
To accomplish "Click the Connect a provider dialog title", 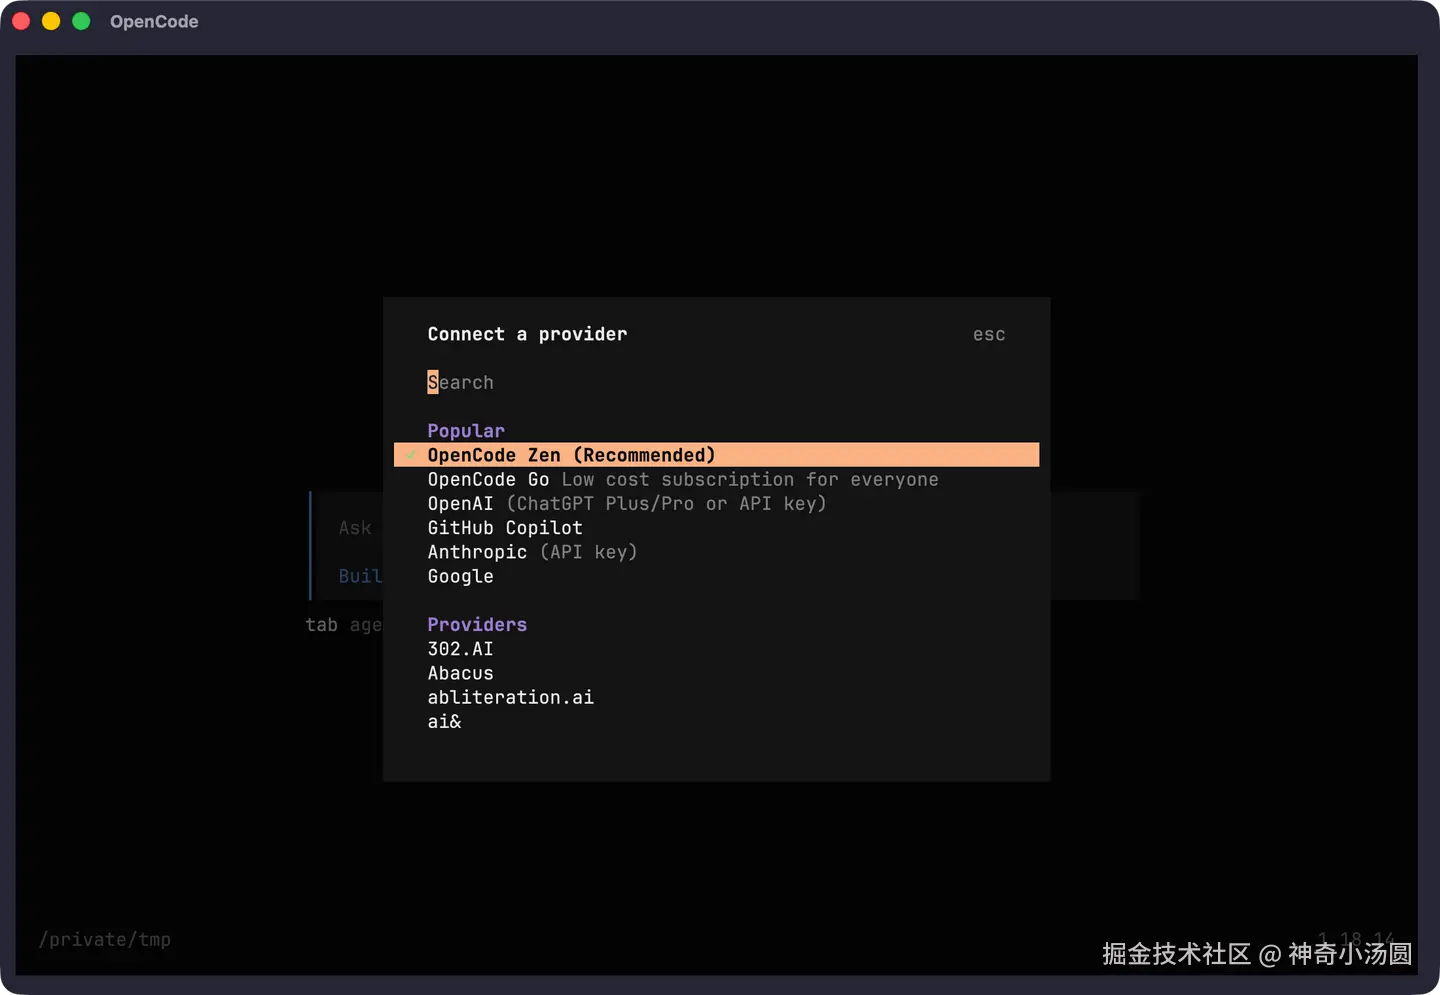I will (527, 334).
